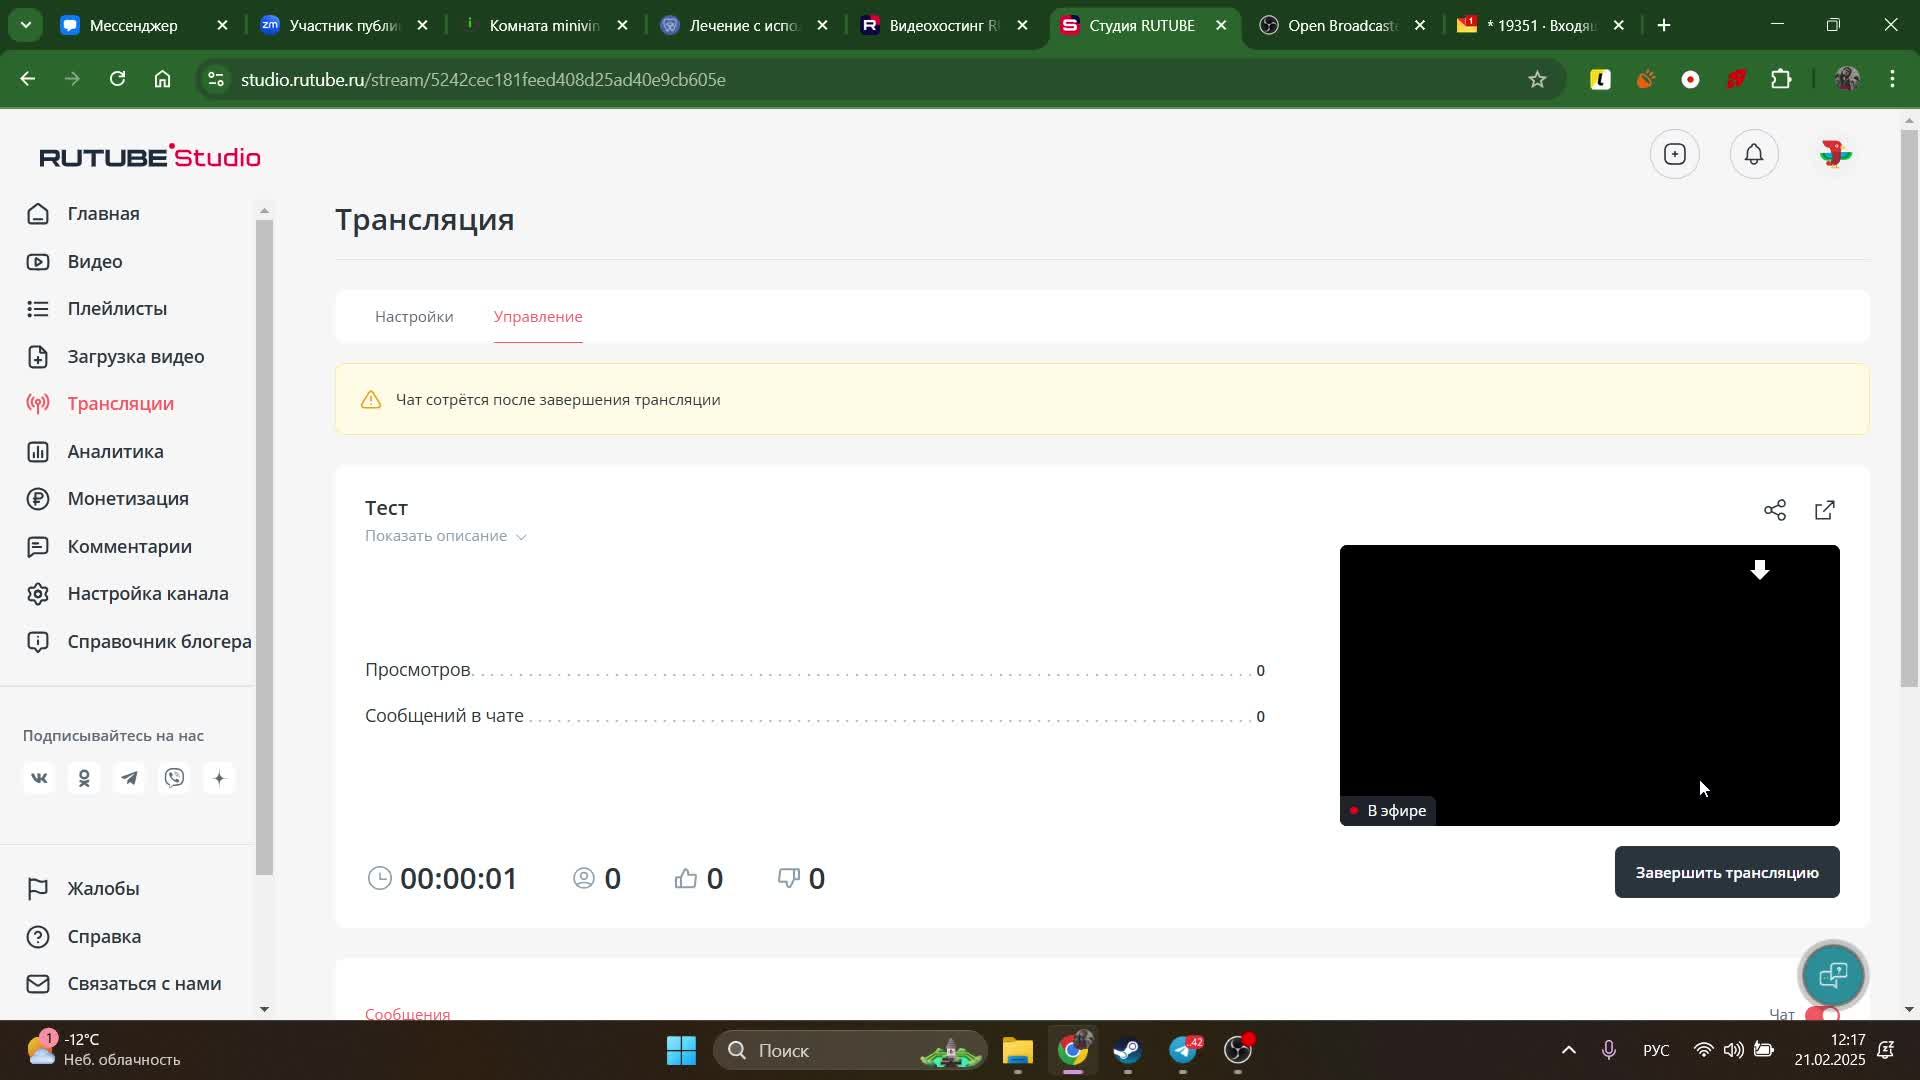
Task: Open the user profile avatar menu
Action: point(1835,154)
